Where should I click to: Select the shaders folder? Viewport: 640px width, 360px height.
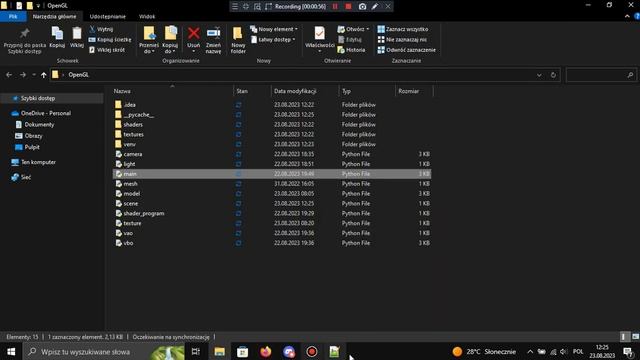point(272,124)
